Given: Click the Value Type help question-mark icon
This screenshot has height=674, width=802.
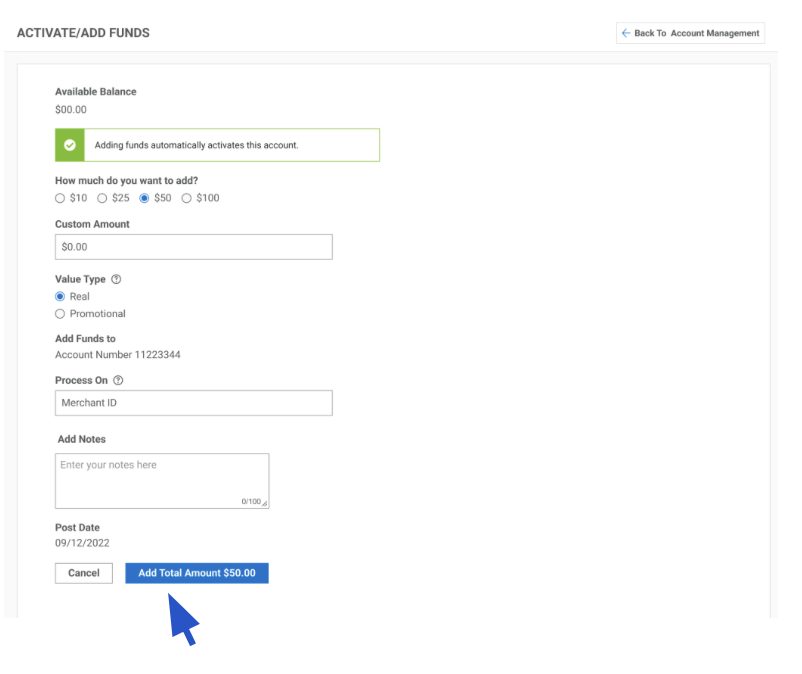Looking at the screenshot, I should (x=116, y=280).
